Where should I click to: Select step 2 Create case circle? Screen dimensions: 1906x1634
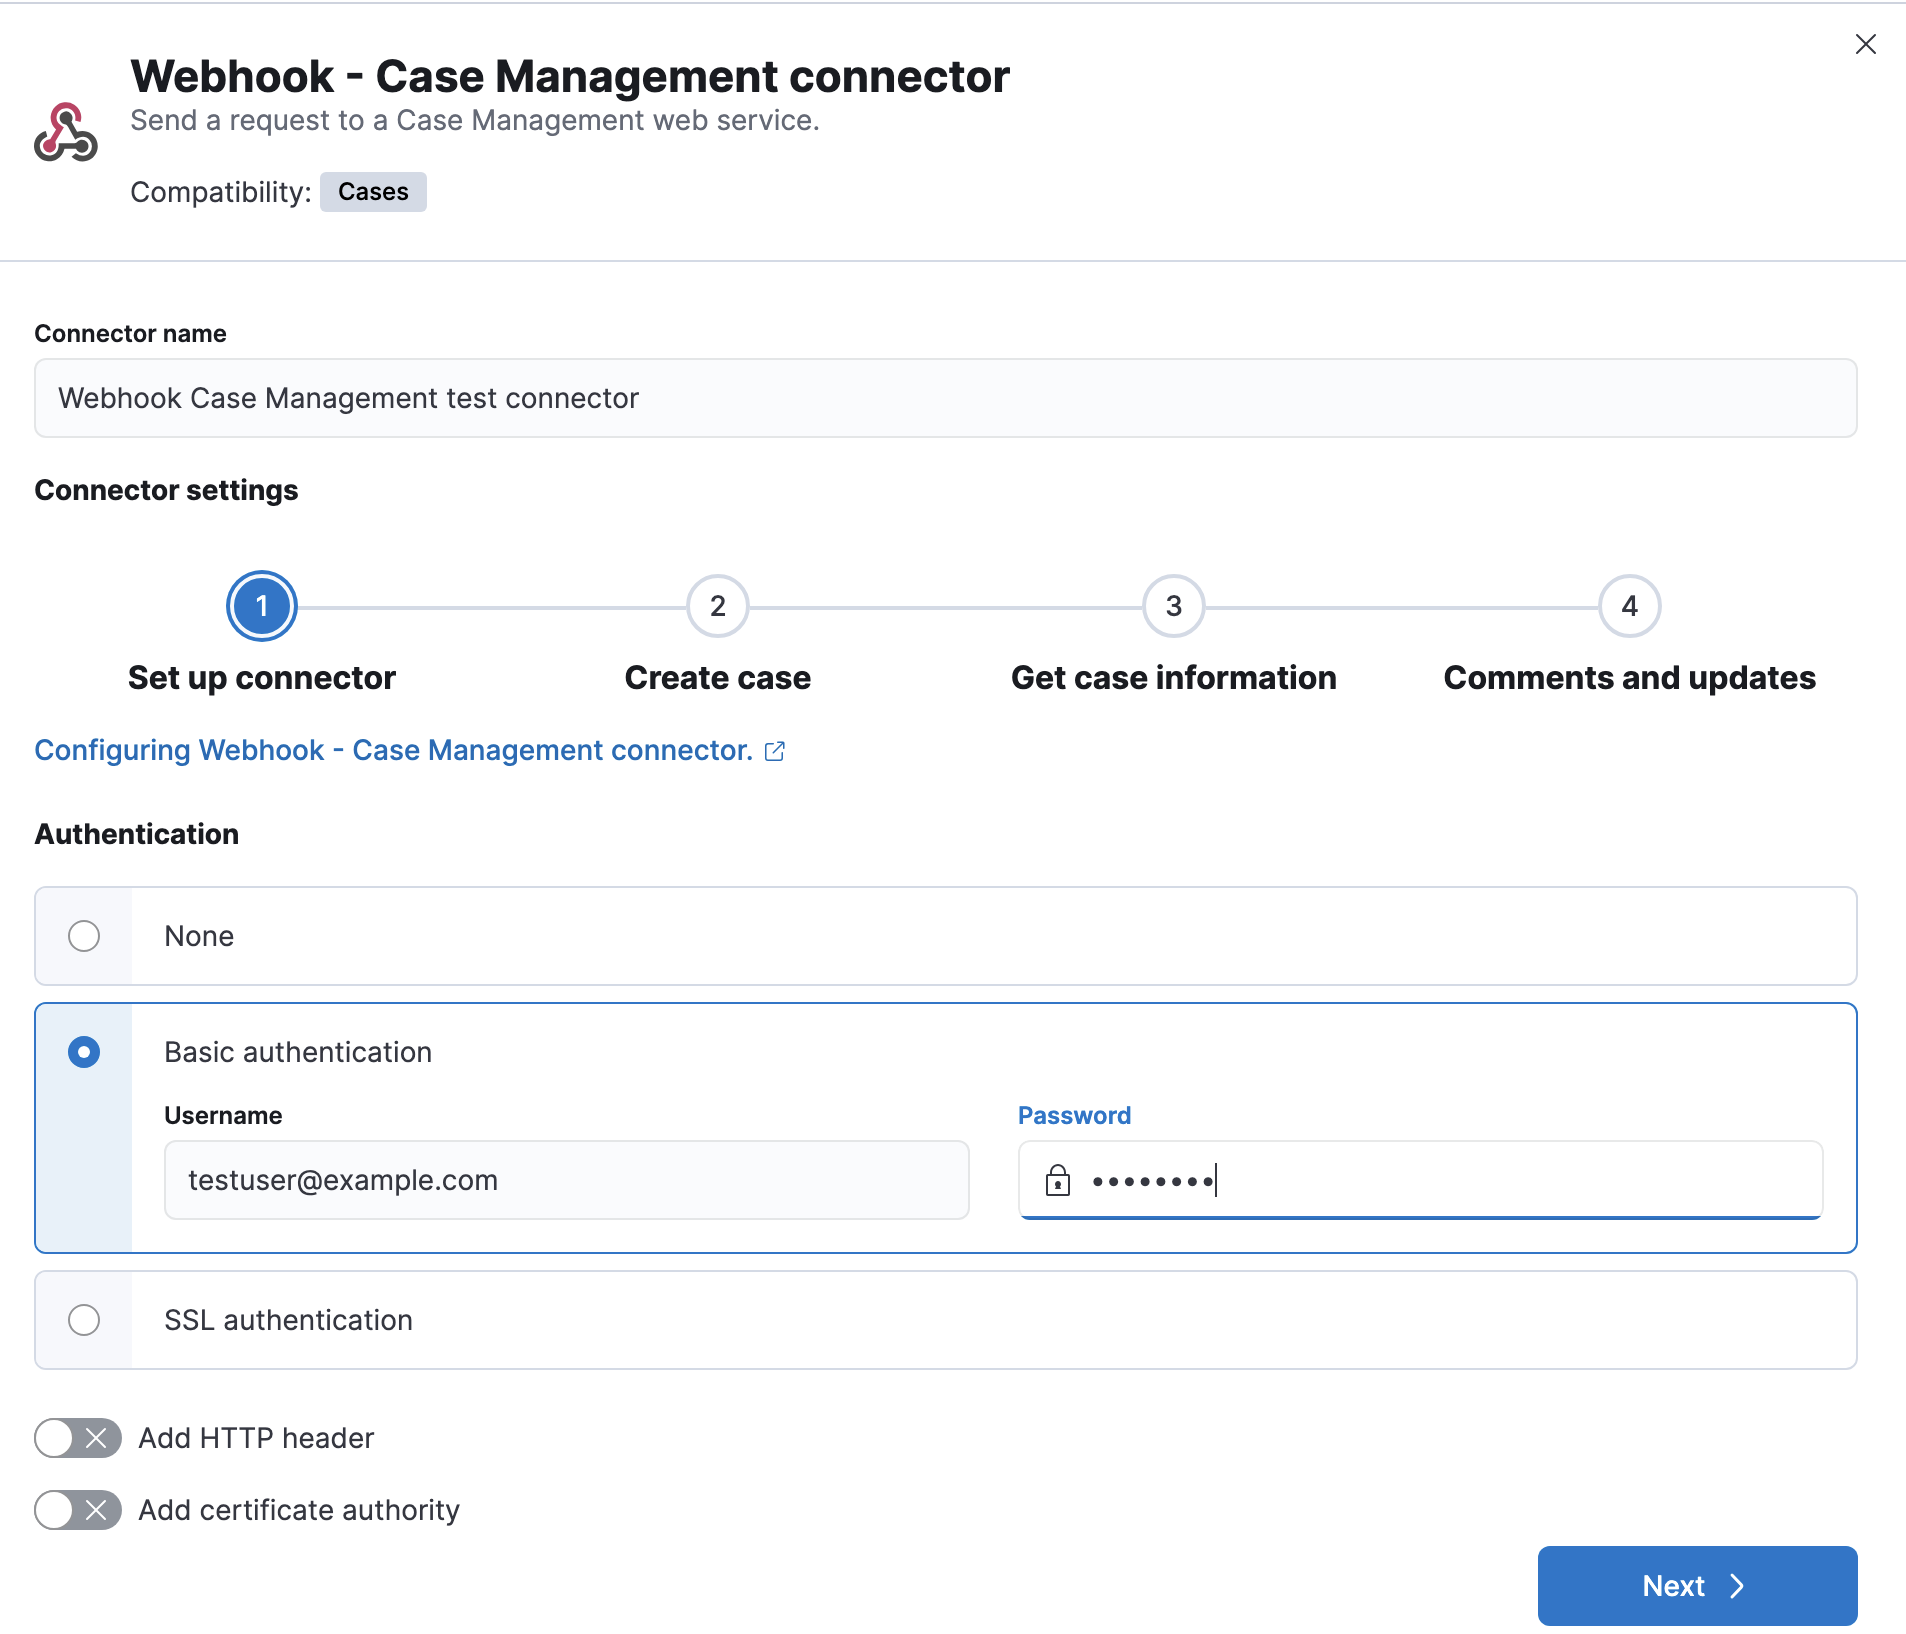[x=717, y=606]
